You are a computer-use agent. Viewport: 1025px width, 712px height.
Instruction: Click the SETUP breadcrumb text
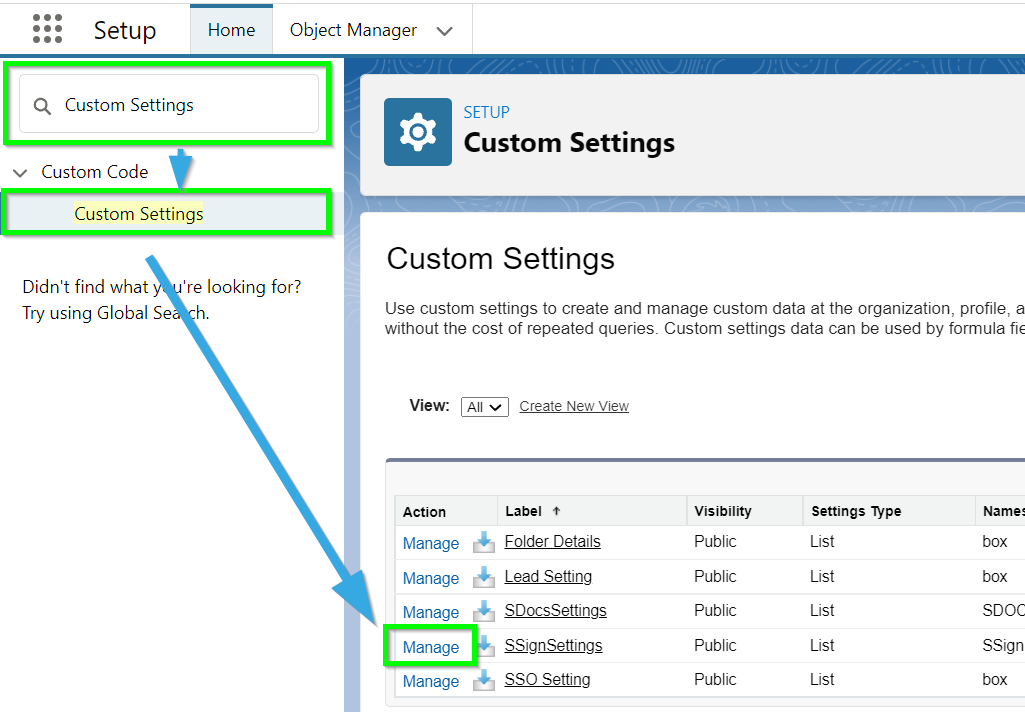tap(486, 112)
